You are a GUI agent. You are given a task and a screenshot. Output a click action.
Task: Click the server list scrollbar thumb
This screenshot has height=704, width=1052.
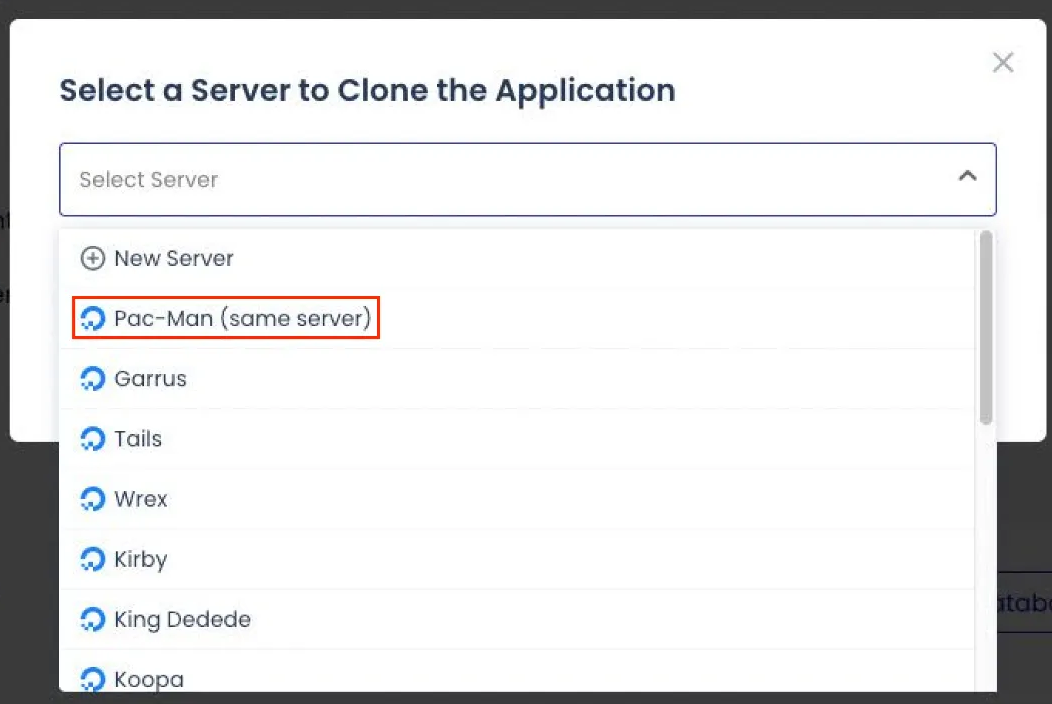[986, 328]
